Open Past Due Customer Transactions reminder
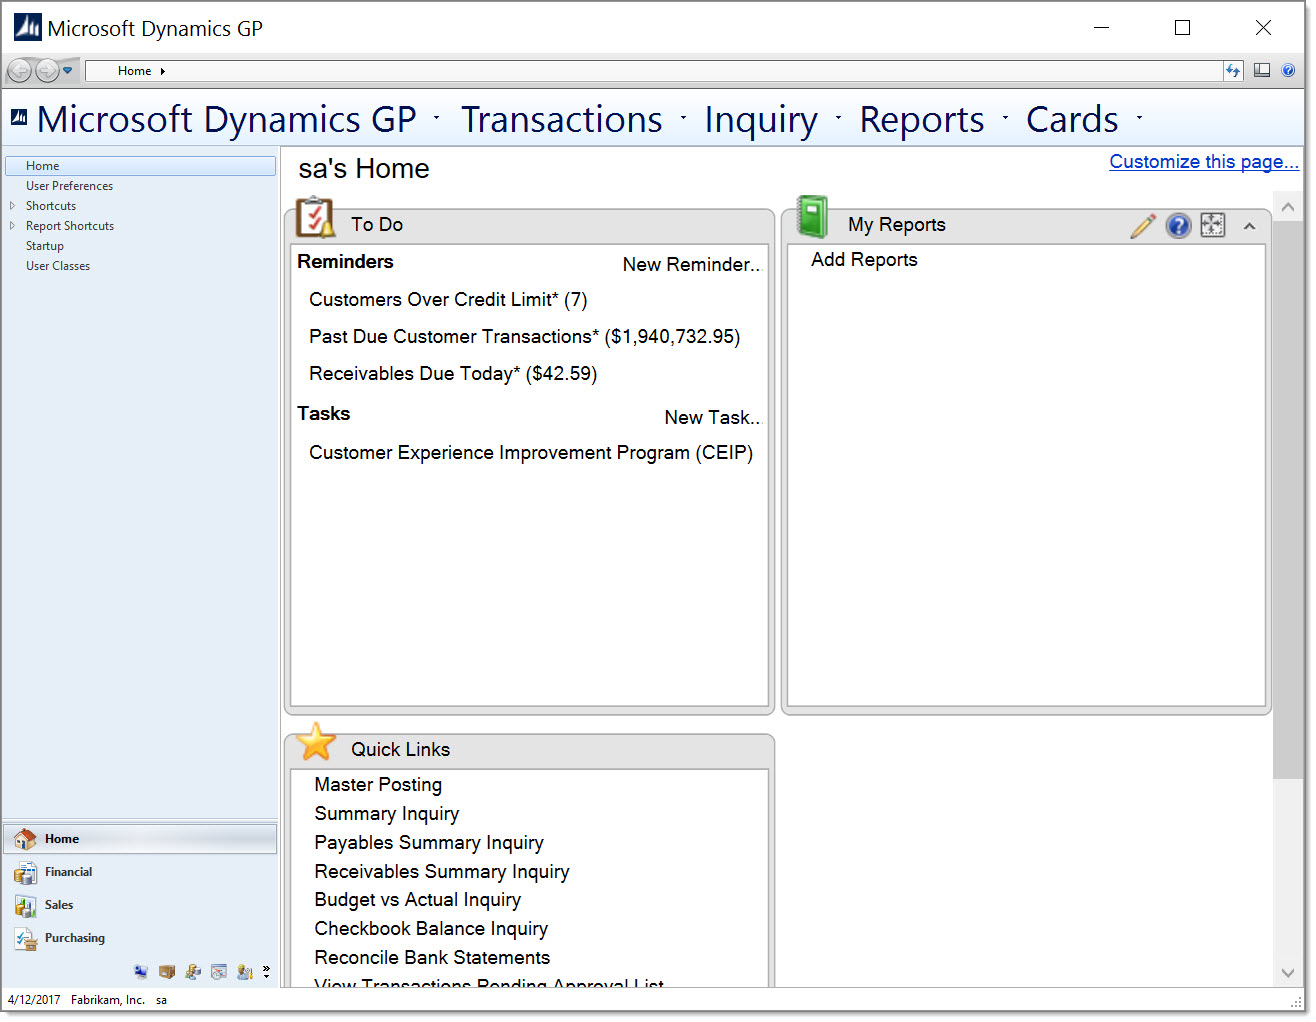 525,337
